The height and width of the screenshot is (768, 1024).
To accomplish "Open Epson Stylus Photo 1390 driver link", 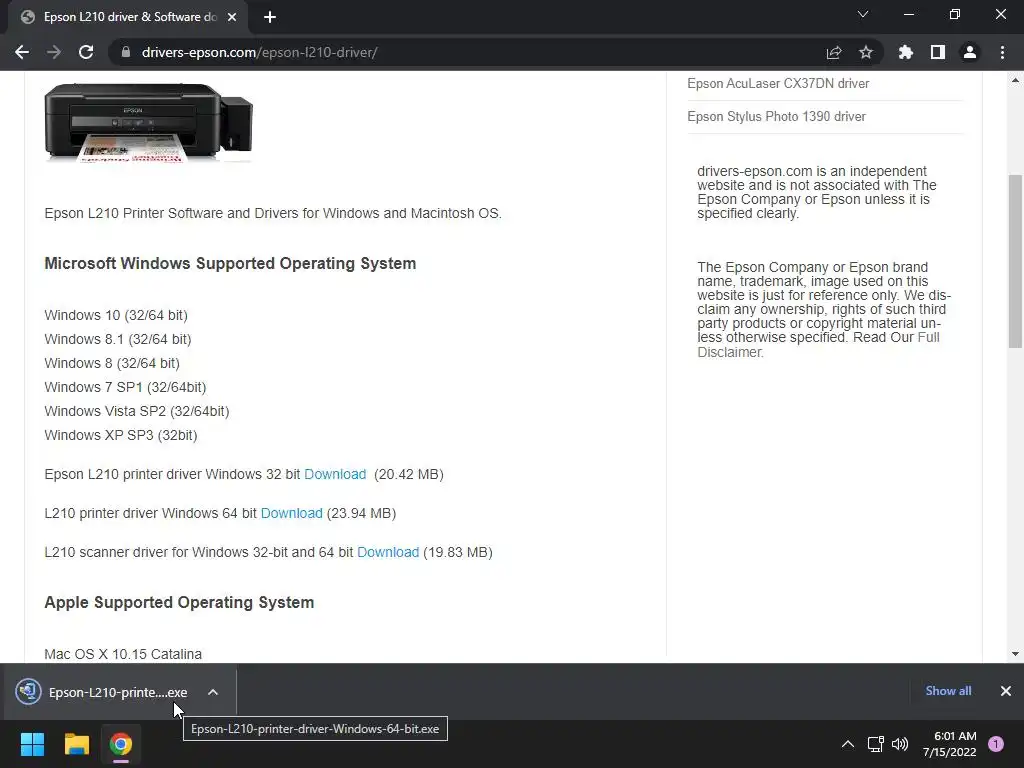I will pyautogui.click(x=776, y=116).
